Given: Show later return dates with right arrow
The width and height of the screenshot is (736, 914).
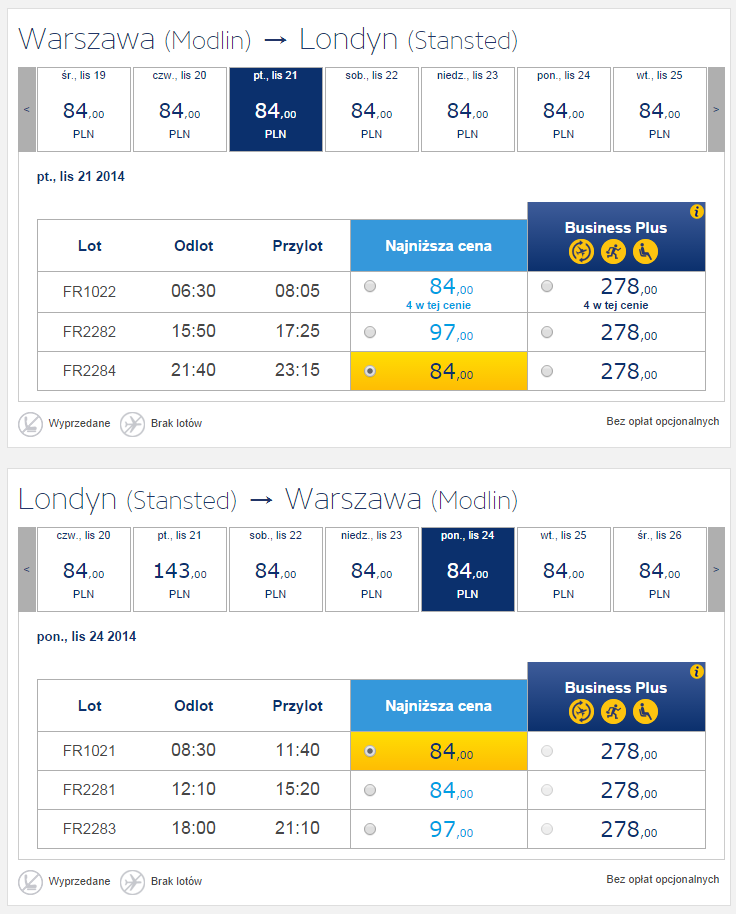Looking at the screenshot, I should pyautogui.click(x=716, y=570).
